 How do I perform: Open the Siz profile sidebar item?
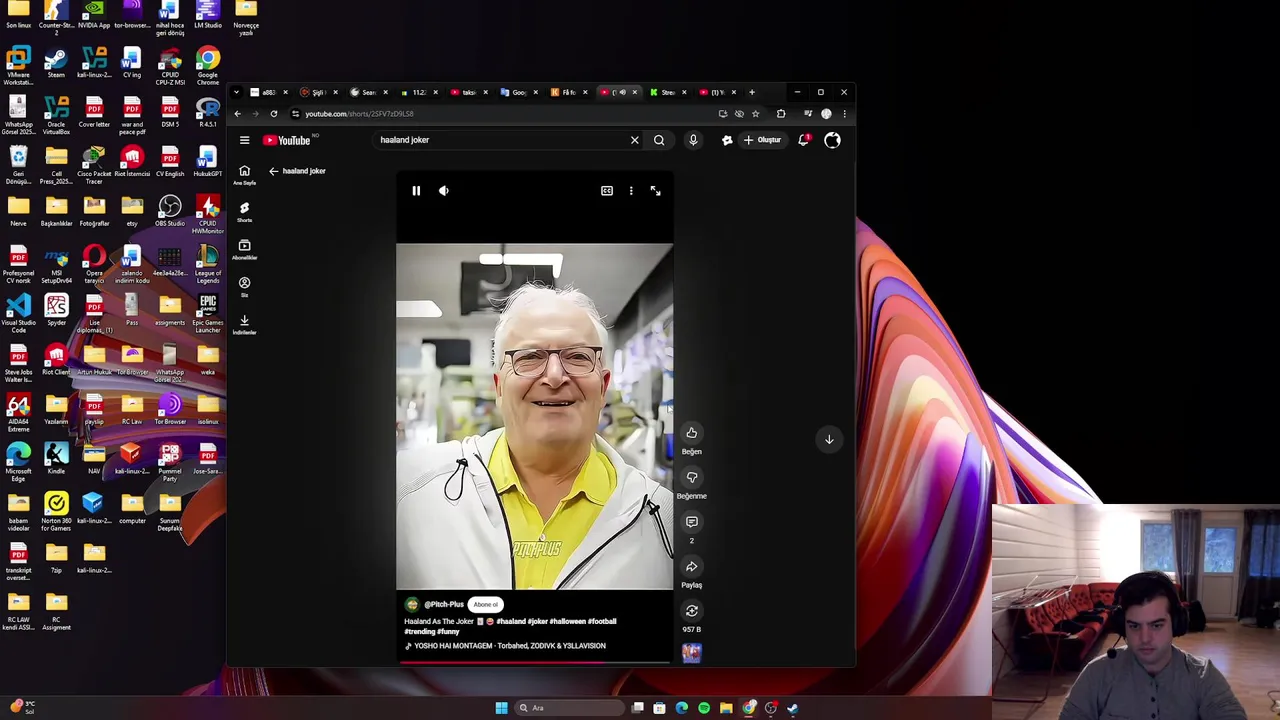(x=244, y=286)
